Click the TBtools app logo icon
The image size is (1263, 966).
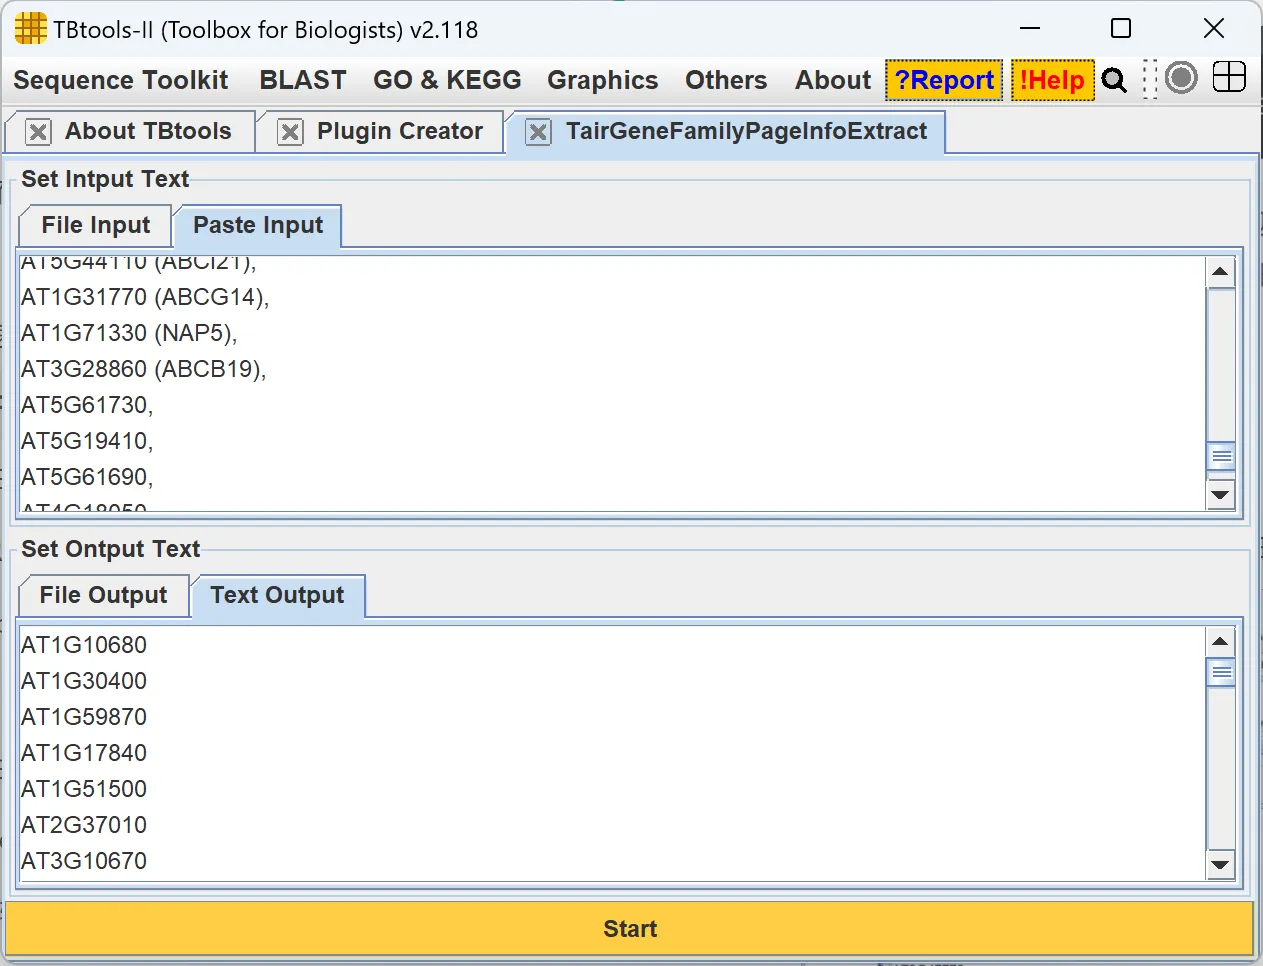pos(30,29)
